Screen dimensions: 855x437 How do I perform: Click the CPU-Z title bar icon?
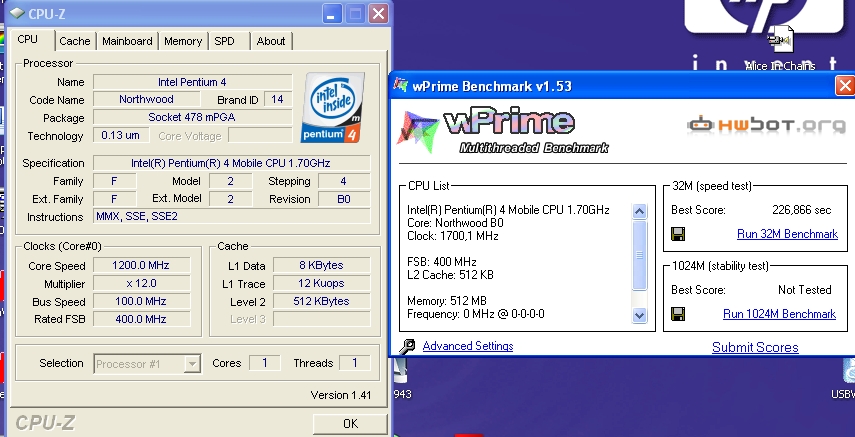click(x=17, y=13)
